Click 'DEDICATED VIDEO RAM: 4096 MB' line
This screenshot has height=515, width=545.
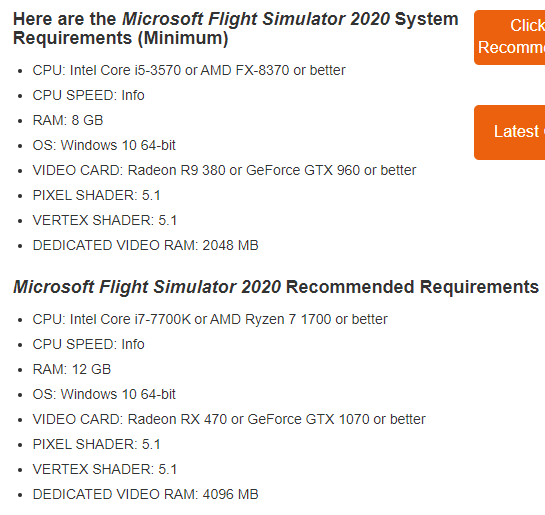point(146,494)
